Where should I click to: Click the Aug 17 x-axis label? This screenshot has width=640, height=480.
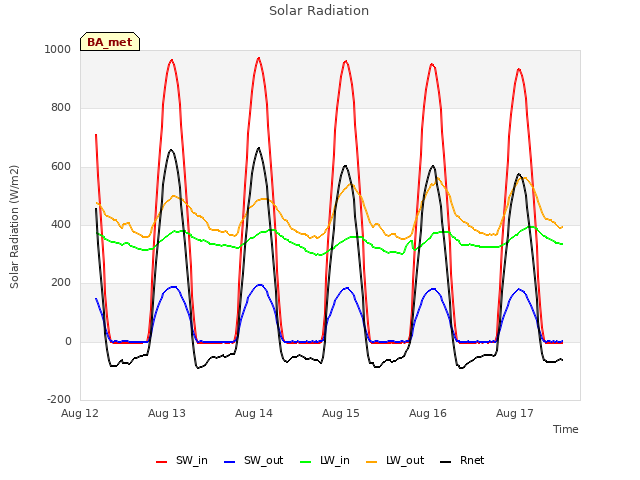[515, 413]
